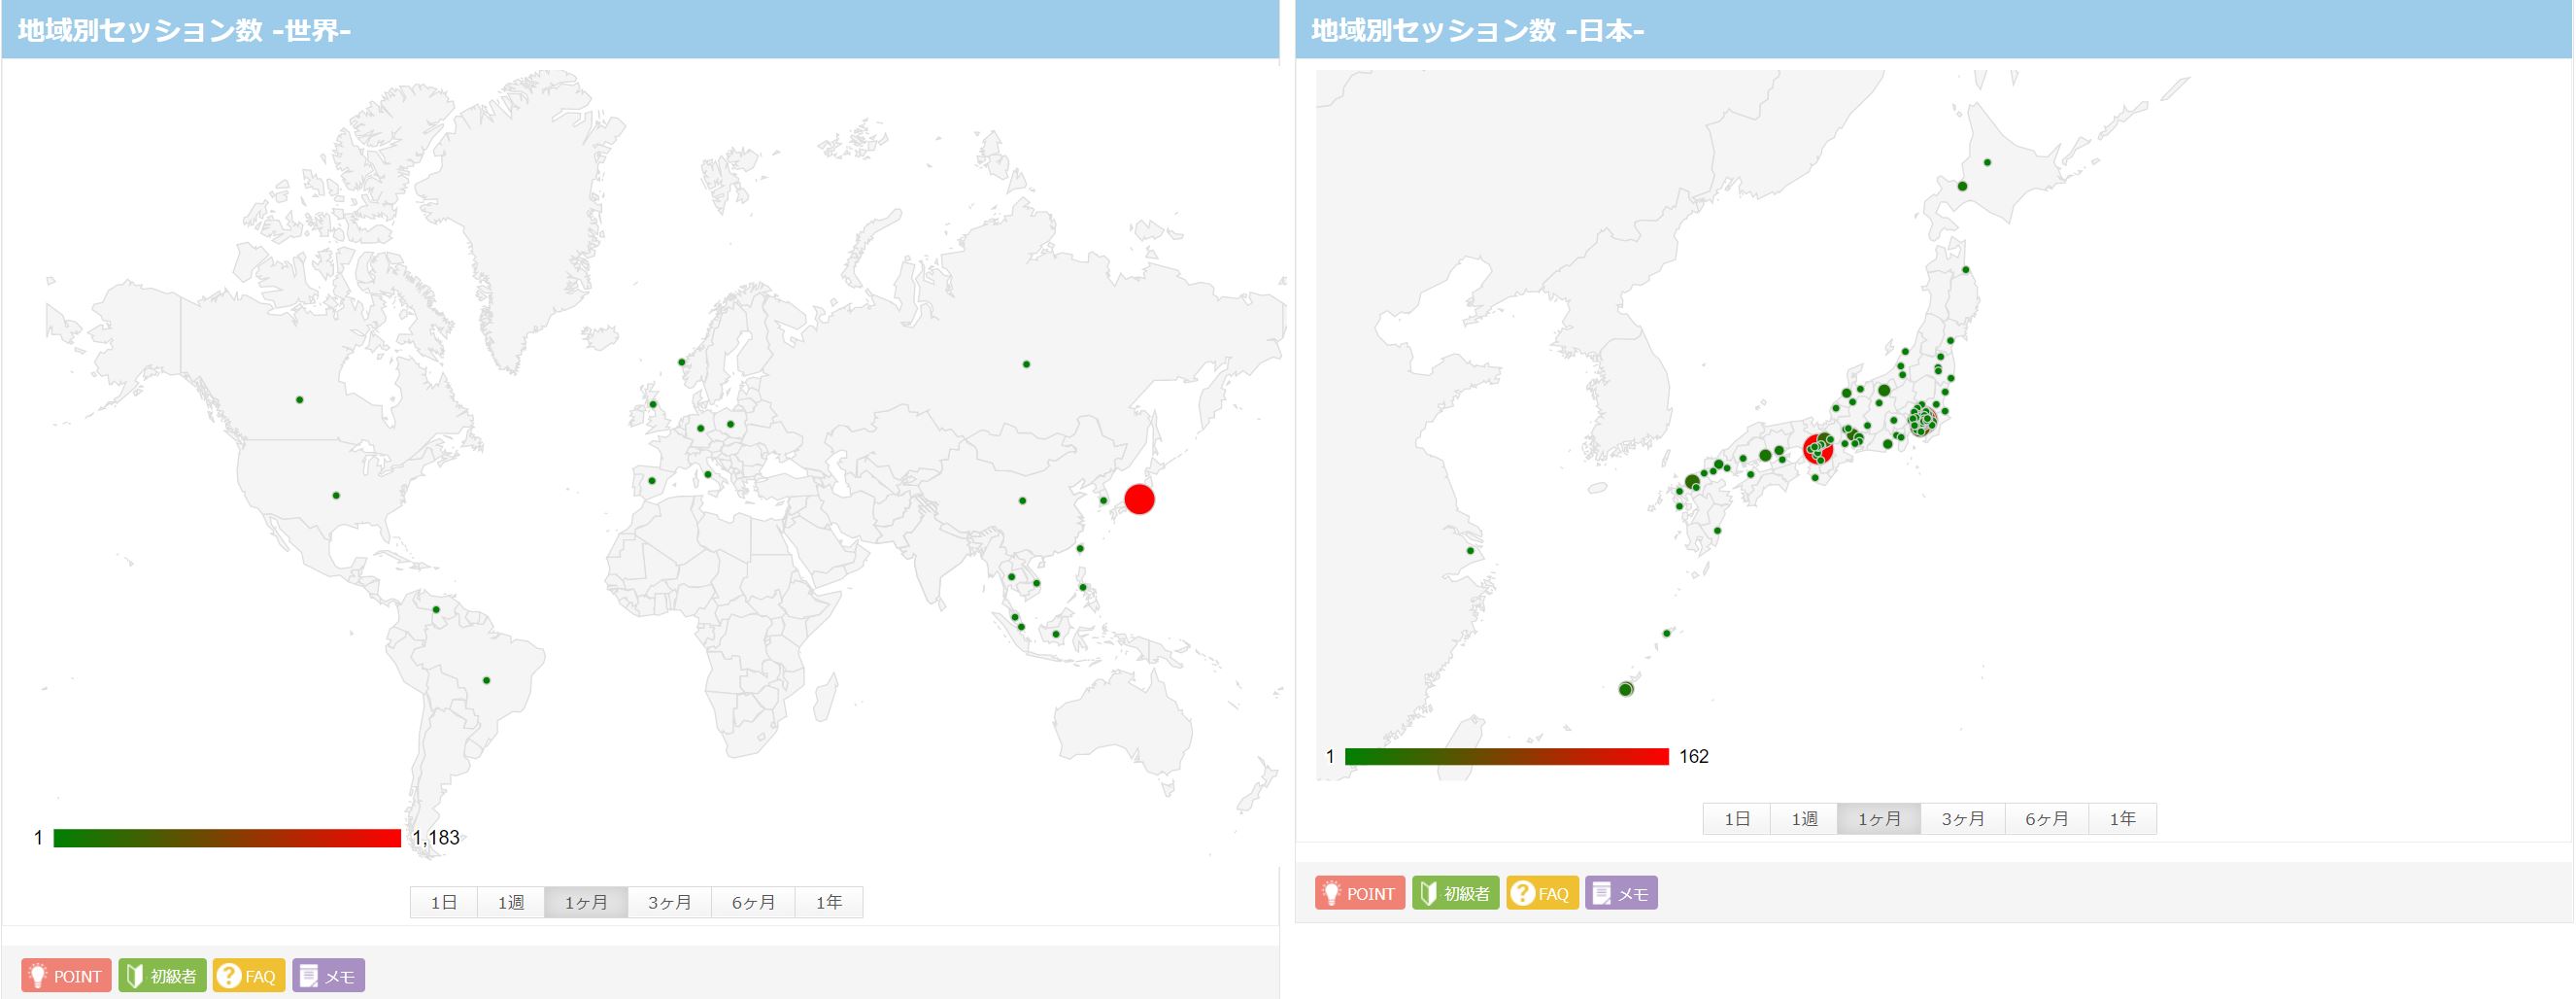The height and width of the screenshot is (999, 2576).
Task: Set Japan map to 1年 period
Action: click(x=2122, y=818)
